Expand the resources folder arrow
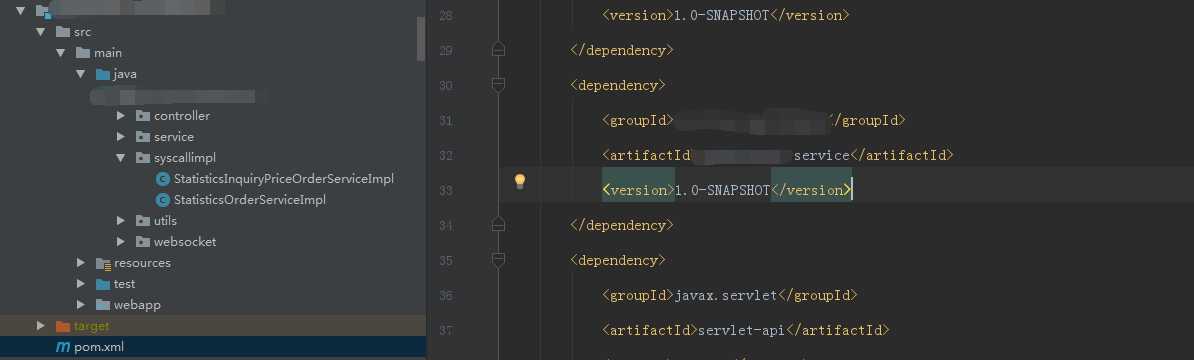This screenshot has width=1194, height=360. click(81, 263)
